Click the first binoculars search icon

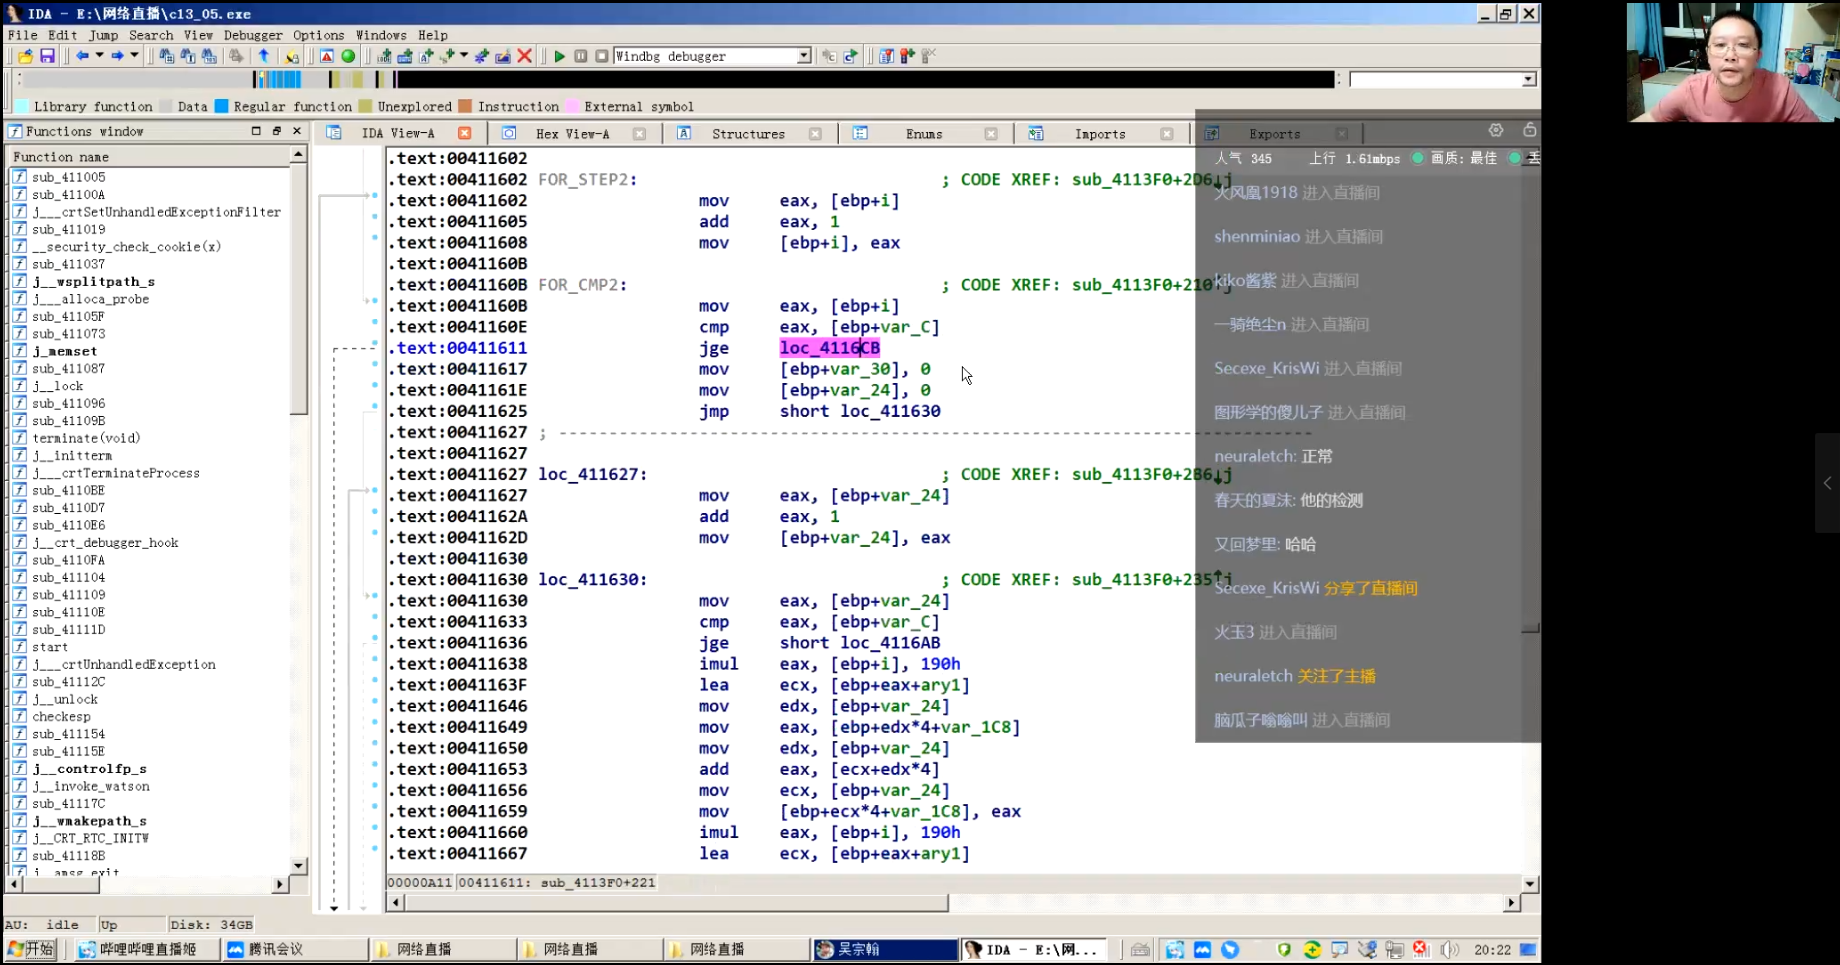166,56
